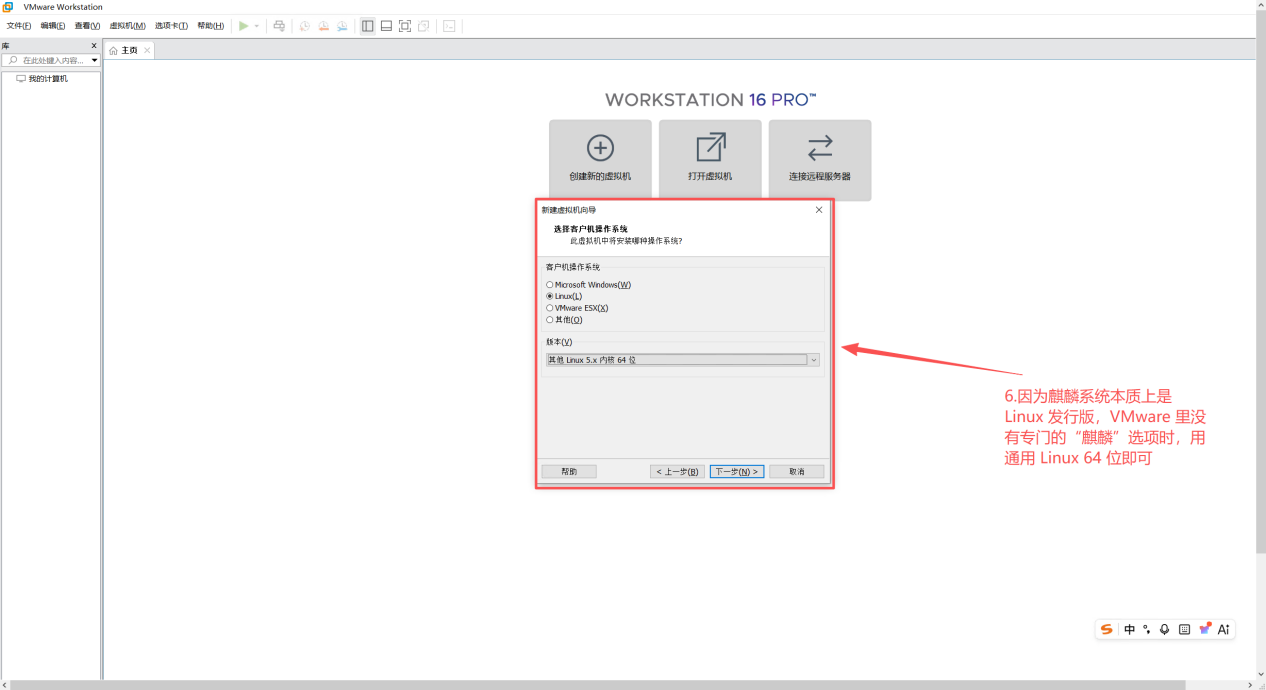
Task: Click the scroll-left arrow of horizontal scrollbar
Action: pyautogui.click(x=4, y=685)
